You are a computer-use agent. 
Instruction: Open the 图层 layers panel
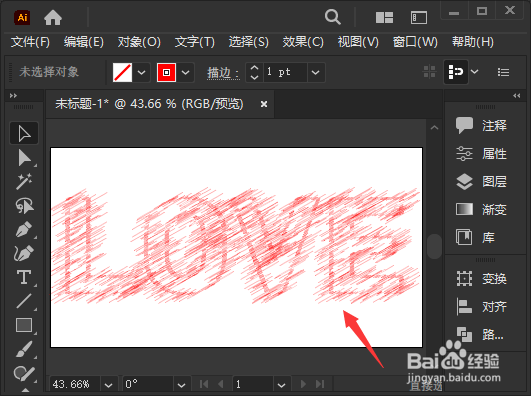(482, 182)
